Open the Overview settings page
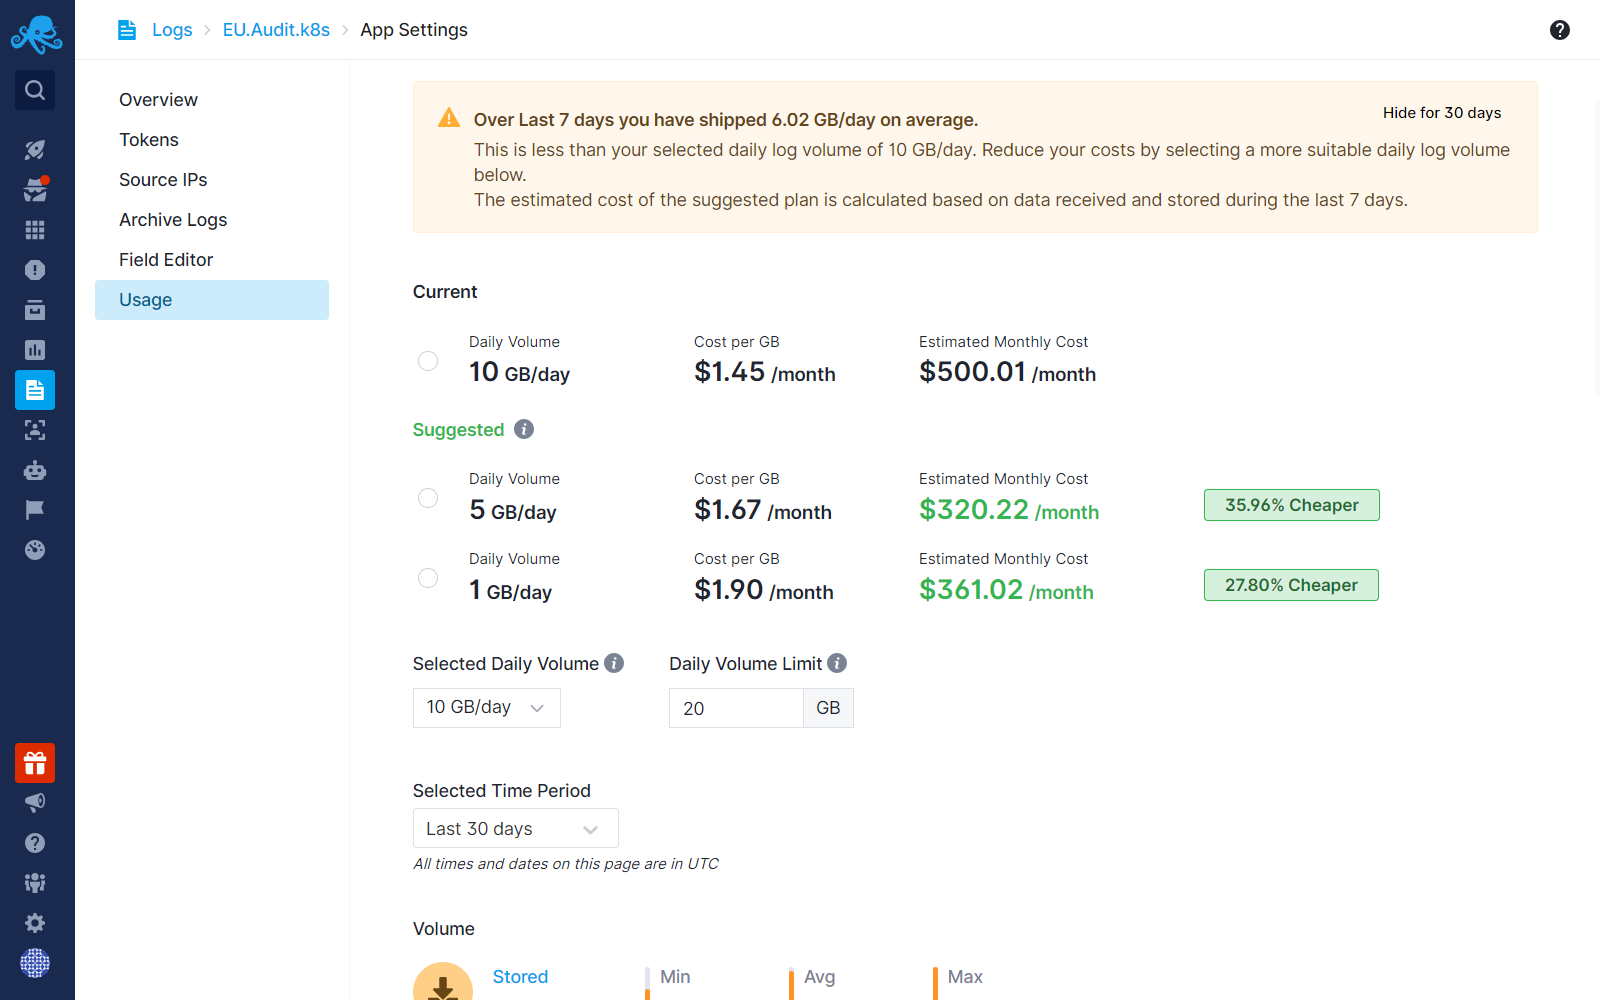 pos(212,100)
